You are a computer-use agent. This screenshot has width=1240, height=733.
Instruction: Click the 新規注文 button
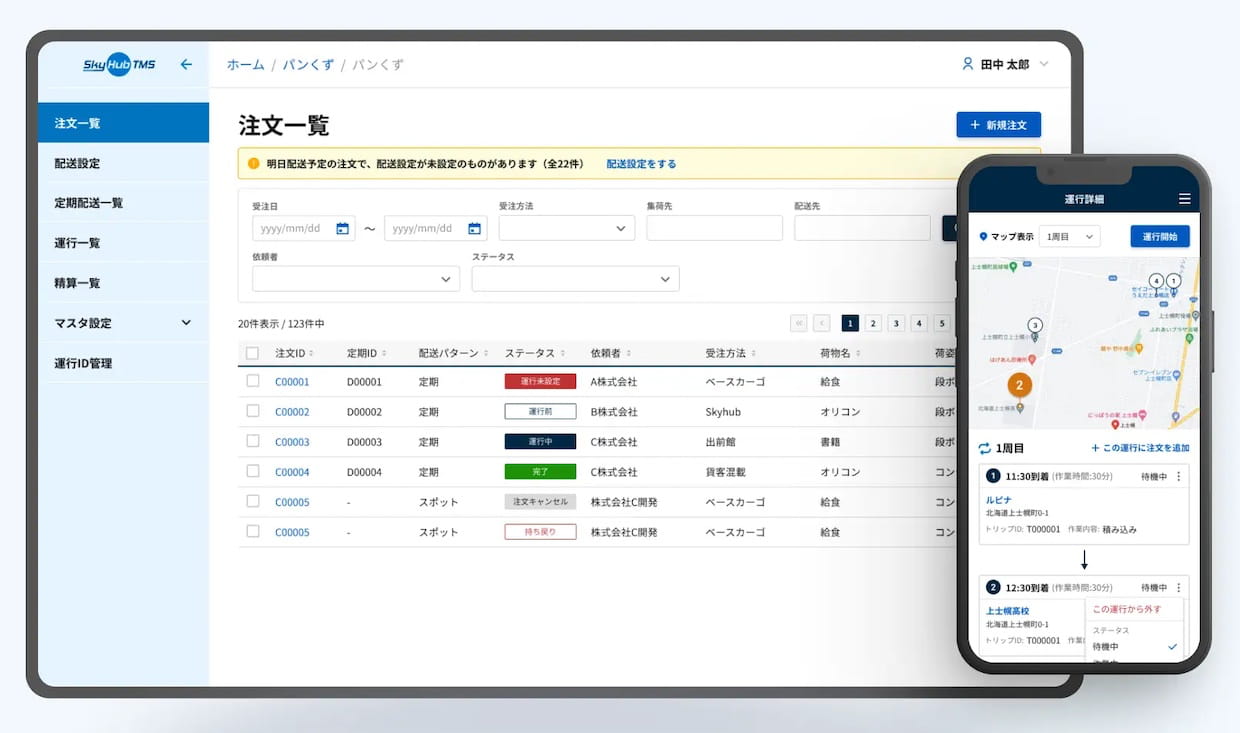tap(998, 125)
